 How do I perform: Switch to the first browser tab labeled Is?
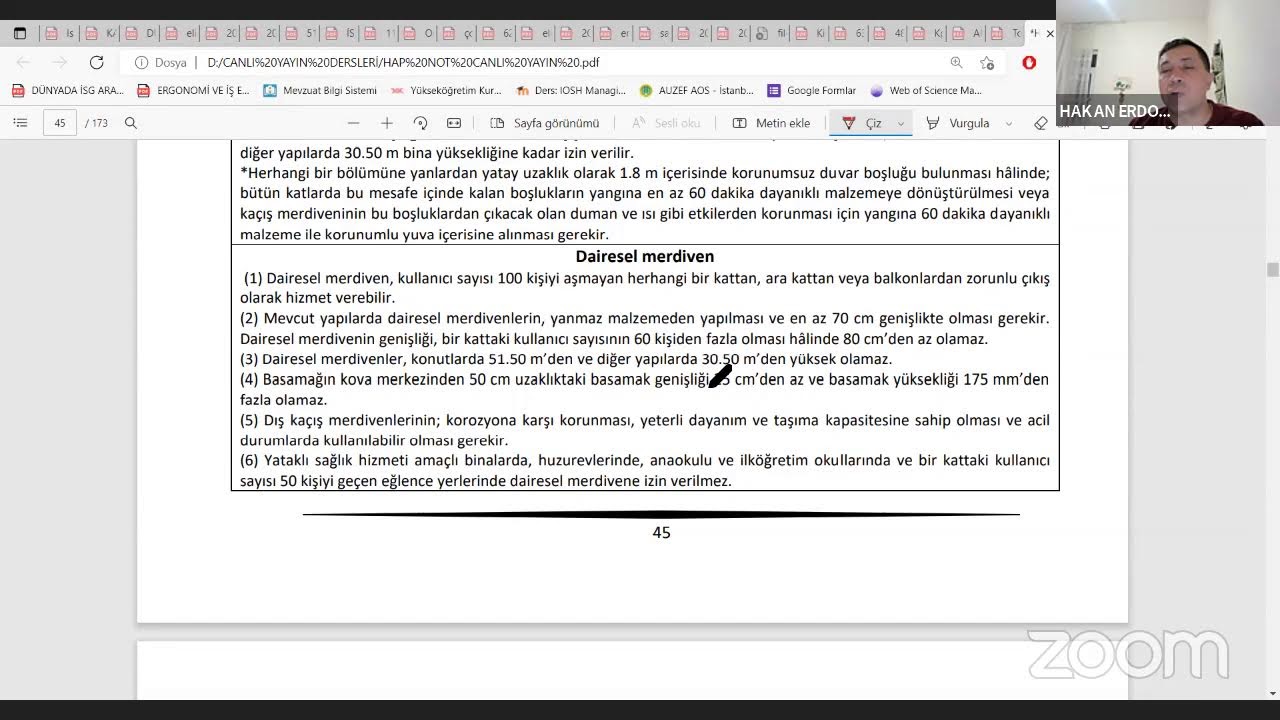click(x=59, y=33)
